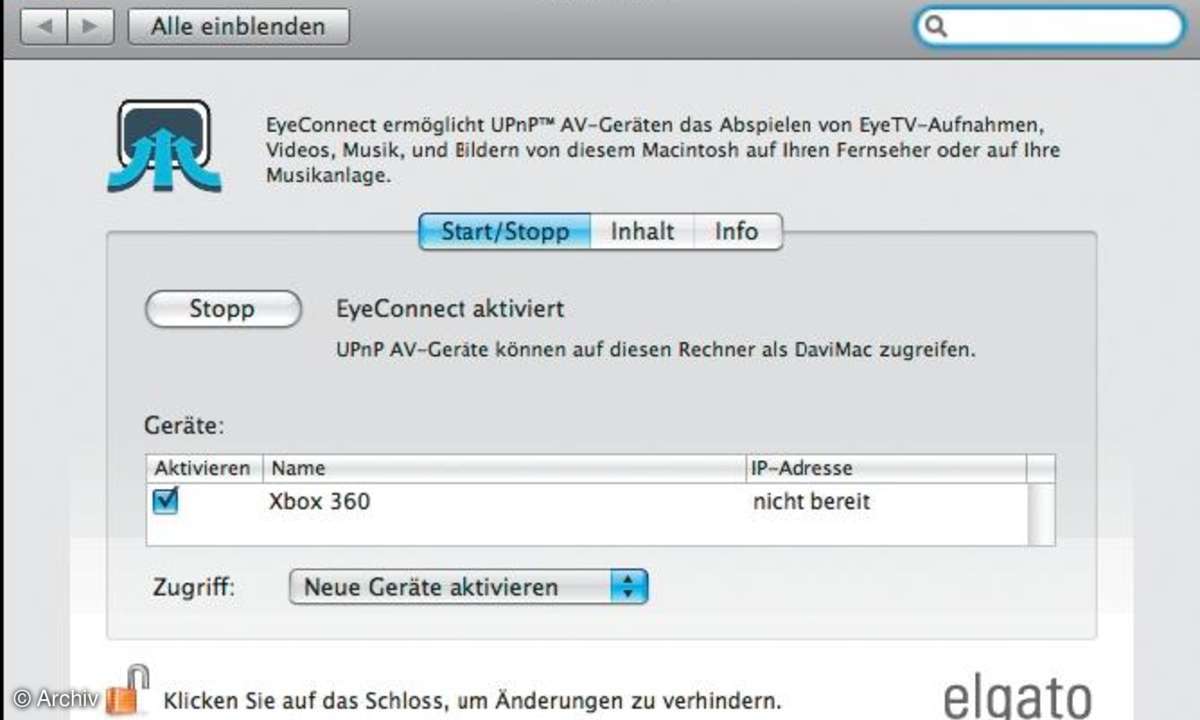Screen dimensions: 1200x720
Task: Select the Xbox 360 device row
Action: tap(588, 502)
